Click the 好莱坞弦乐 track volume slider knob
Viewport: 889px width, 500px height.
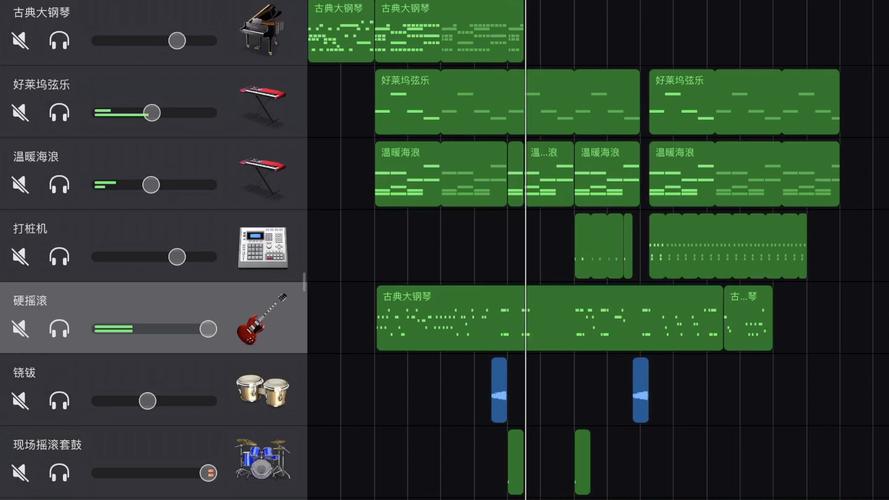[152, 113]
